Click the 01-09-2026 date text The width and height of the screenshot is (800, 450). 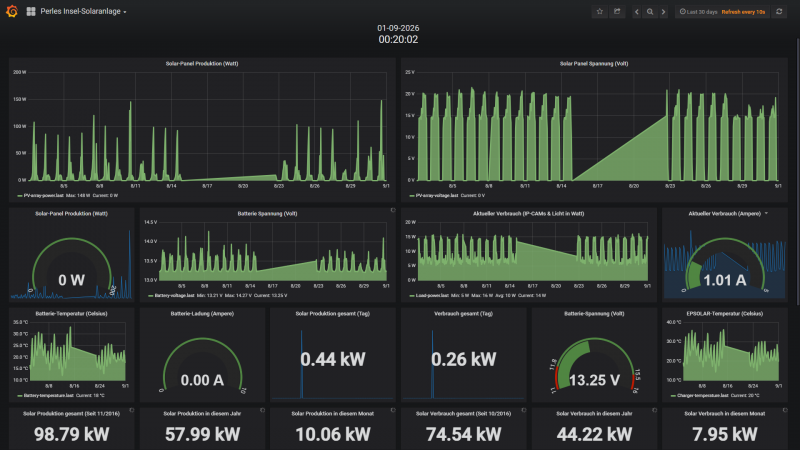coord(398,28)
